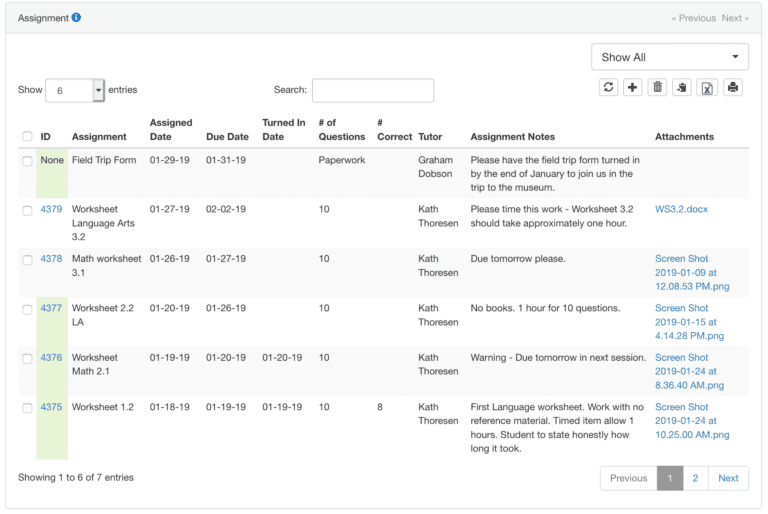Image resolution: width=768 pixels, height=514 pixels.
Task: Toggle the select-all checkbox in header
Action: tap(28, 137)
